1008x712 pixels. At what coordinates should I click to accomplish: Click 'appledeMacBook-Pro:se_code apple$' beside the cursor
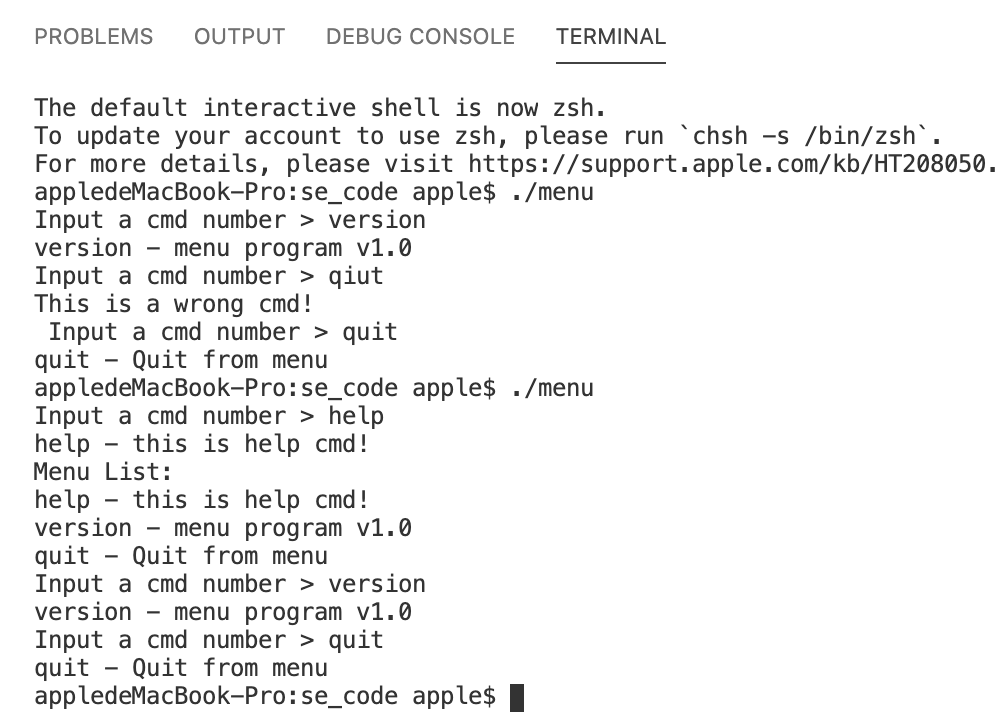[265, 697]
